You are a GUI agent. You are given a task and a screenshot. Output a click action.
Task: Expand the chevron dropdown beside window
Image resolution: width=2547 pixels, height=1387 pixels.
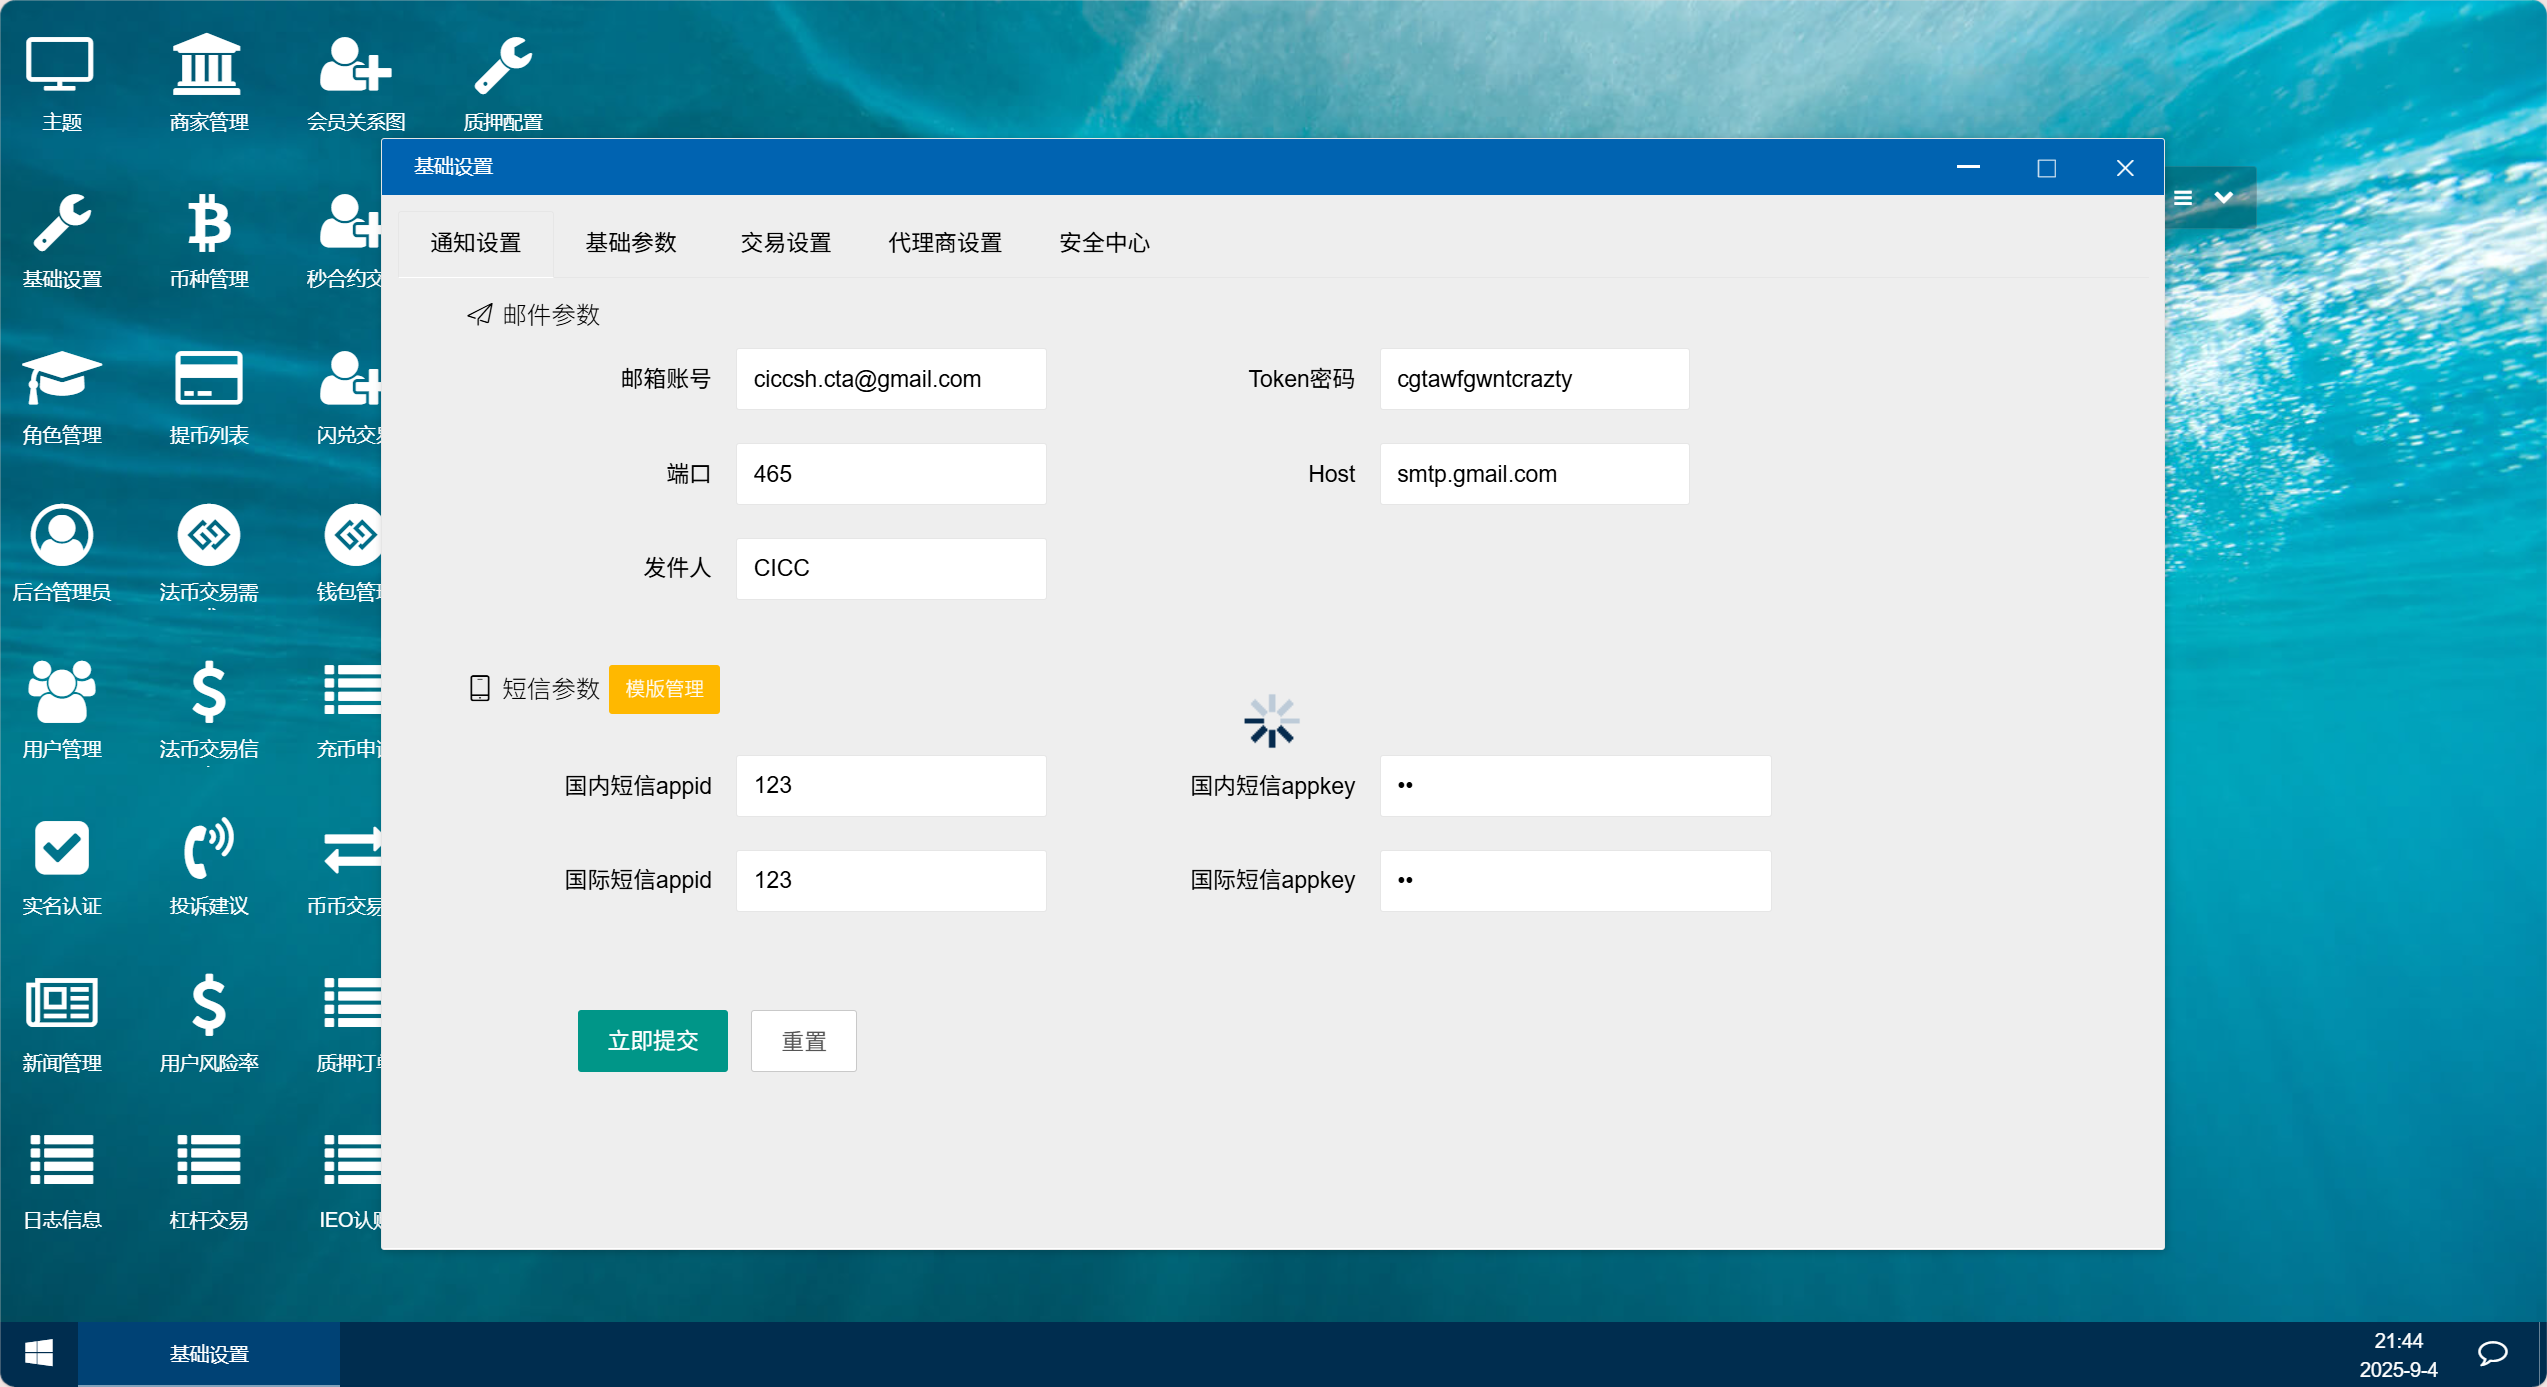pos(2224,197)
